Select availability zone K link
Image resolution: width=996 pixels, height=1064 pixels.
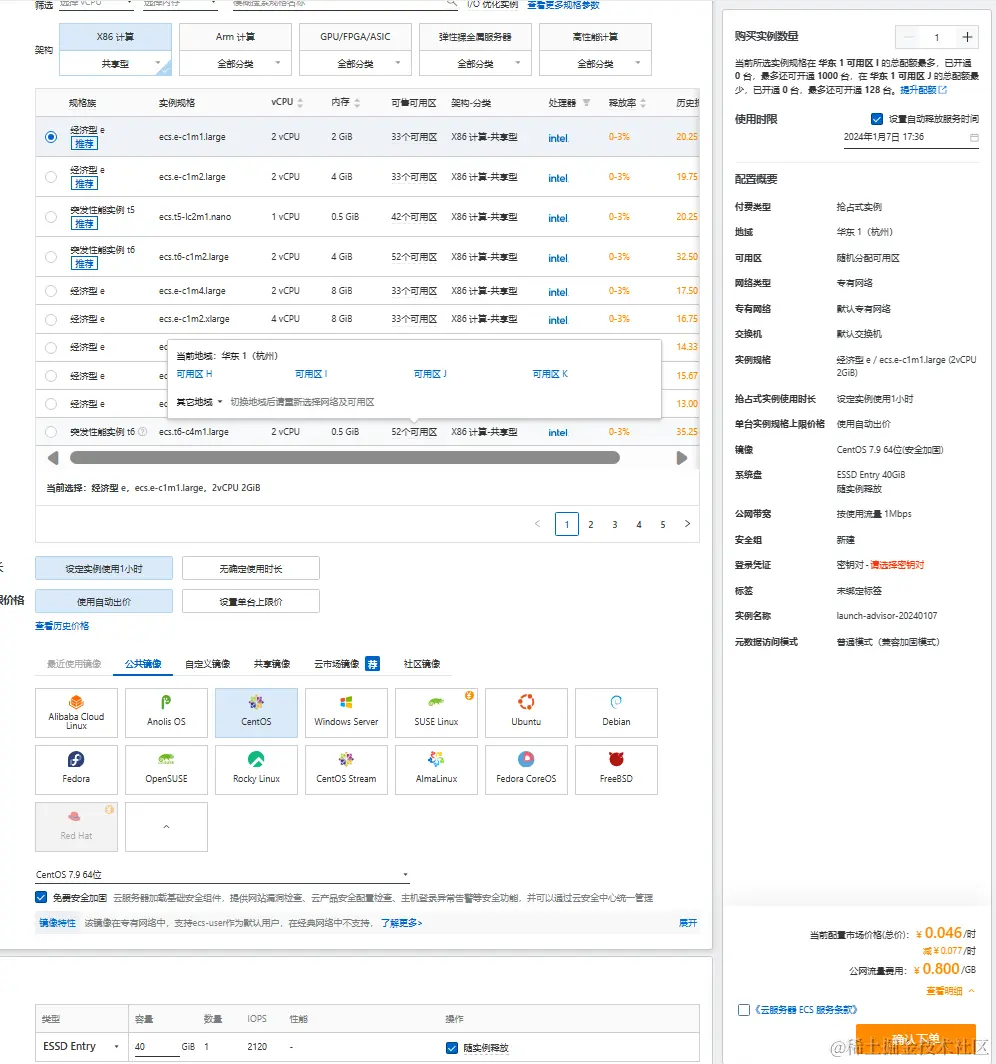(x=550, y=374)
